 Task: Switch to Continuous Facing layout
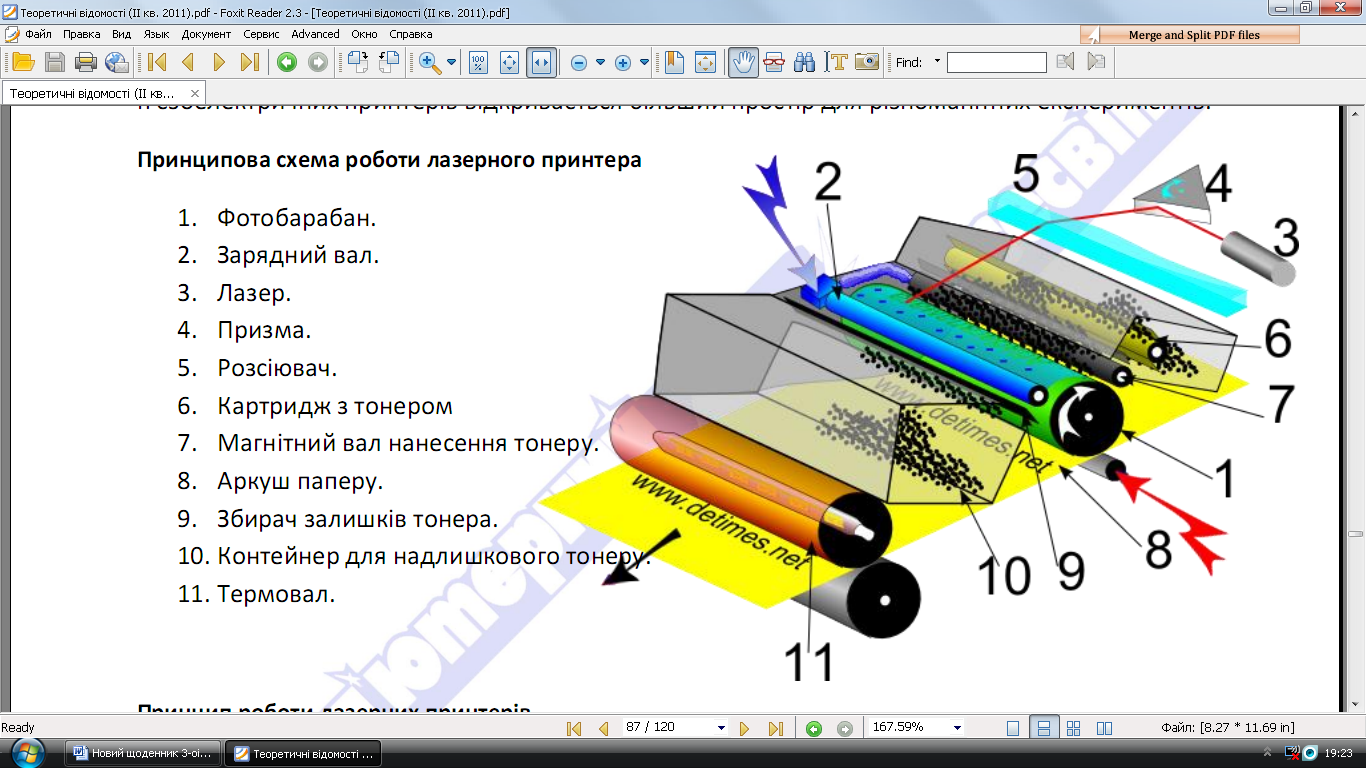1073,728
